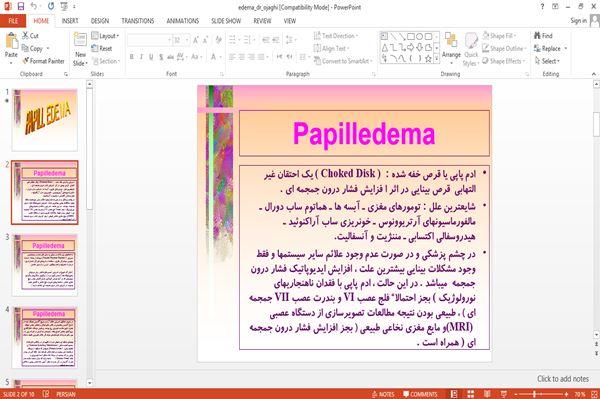Screen dimensions: 600x399
Task: Fit slide to current window icon
Action: click(x=595, y=394)
